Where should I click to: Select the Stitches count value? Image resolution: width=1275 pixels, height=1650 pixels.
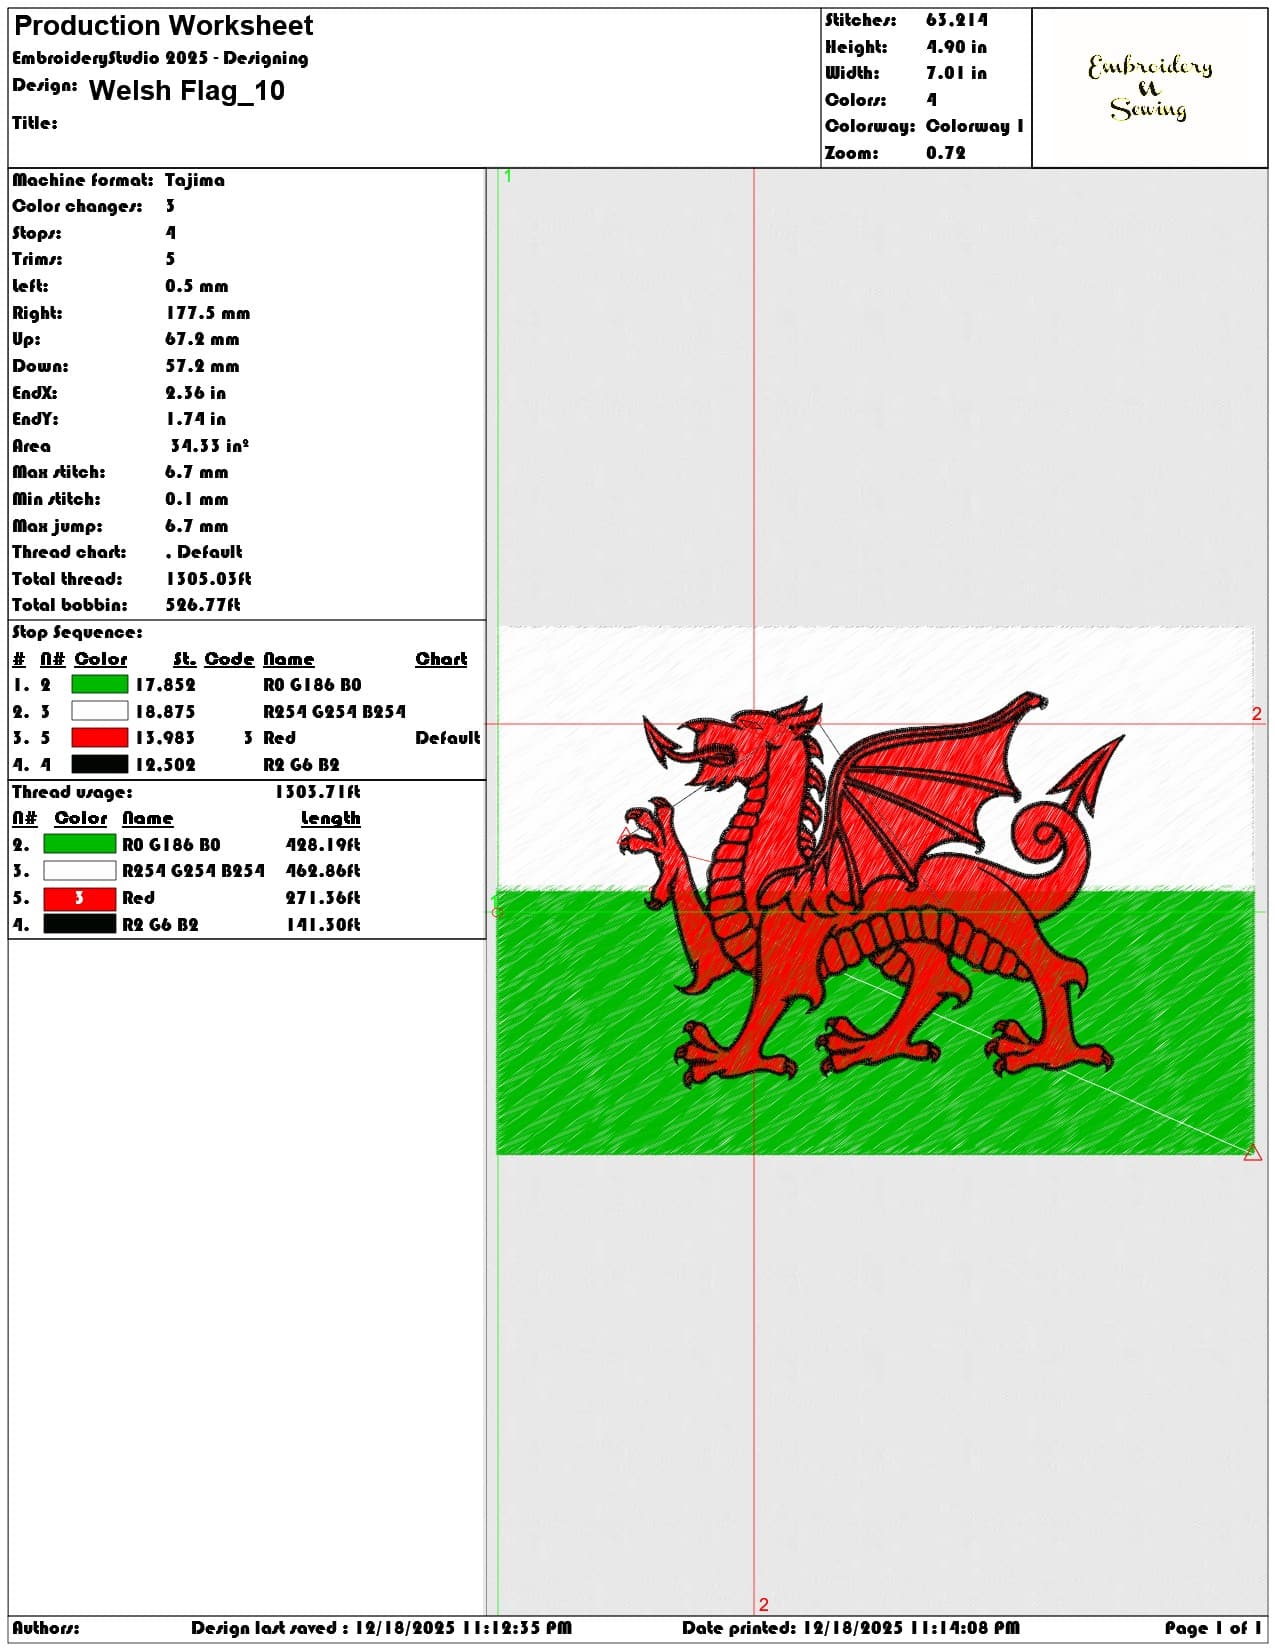[957, 20]
